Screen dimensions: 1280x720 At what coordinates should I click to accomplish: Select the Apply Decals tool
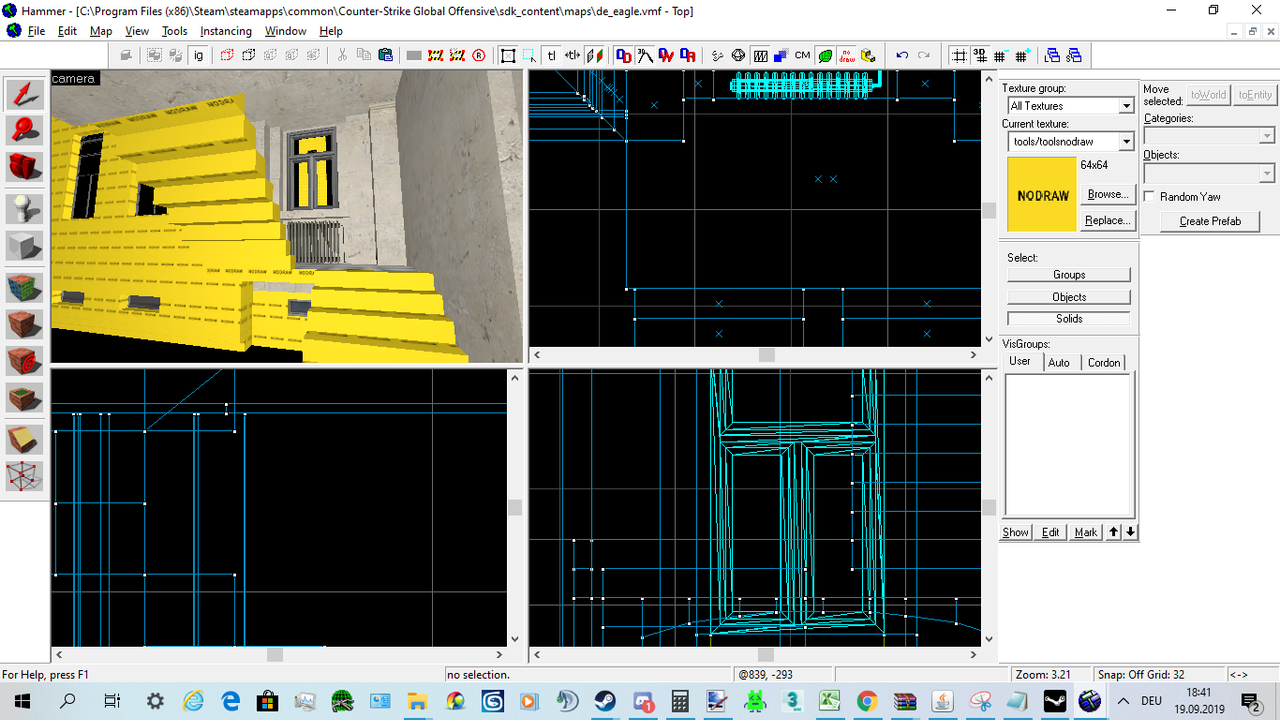(x=25, y=360)
